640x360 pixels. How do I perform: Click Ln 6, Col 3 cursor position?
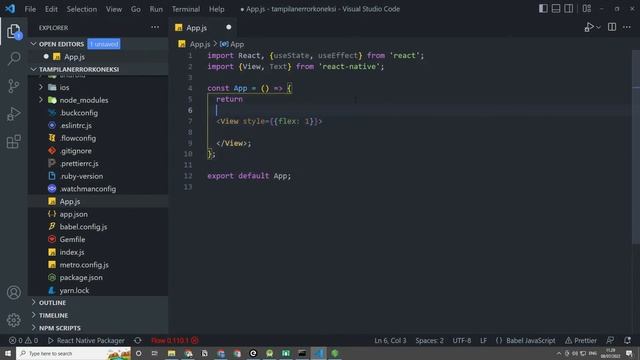[x=390, y=340]
